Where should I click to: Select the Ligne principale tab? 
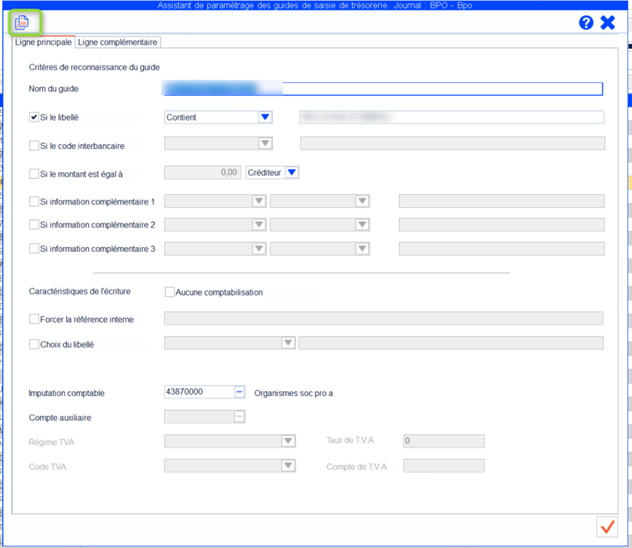pyautogui.click(x=43, y=42)
